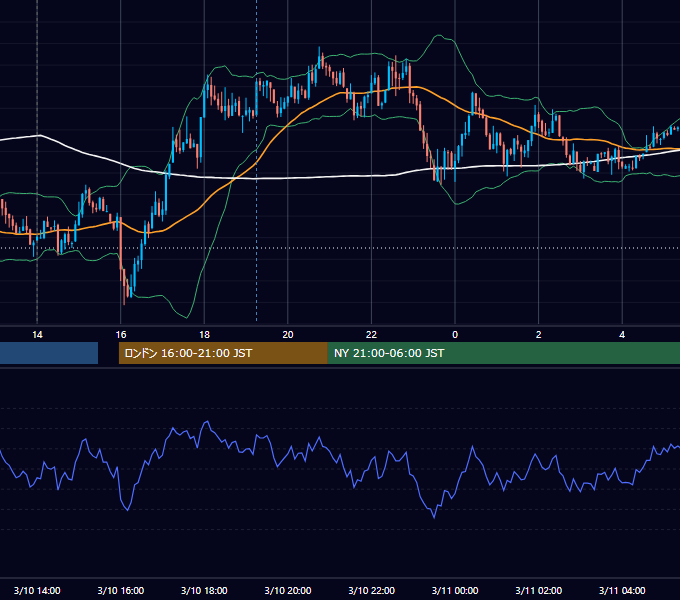Click the 3/11 02:00 time label
The width and height of the screenshot is (680, 600).
tap(538, 590)
